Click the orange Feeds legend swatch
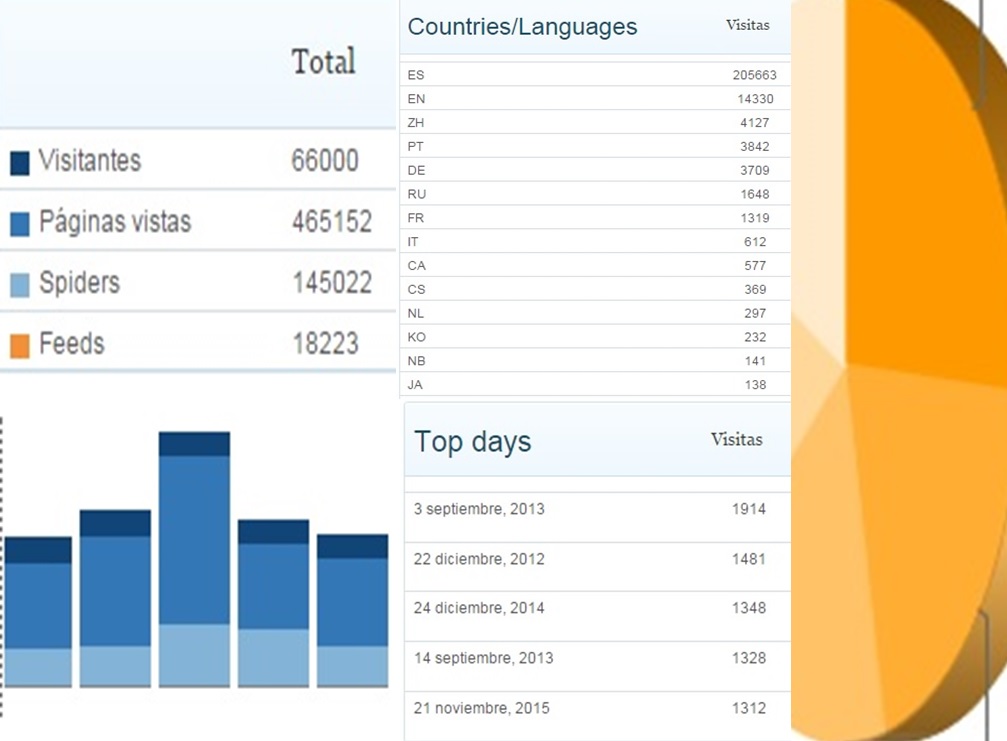 (19, 346)
